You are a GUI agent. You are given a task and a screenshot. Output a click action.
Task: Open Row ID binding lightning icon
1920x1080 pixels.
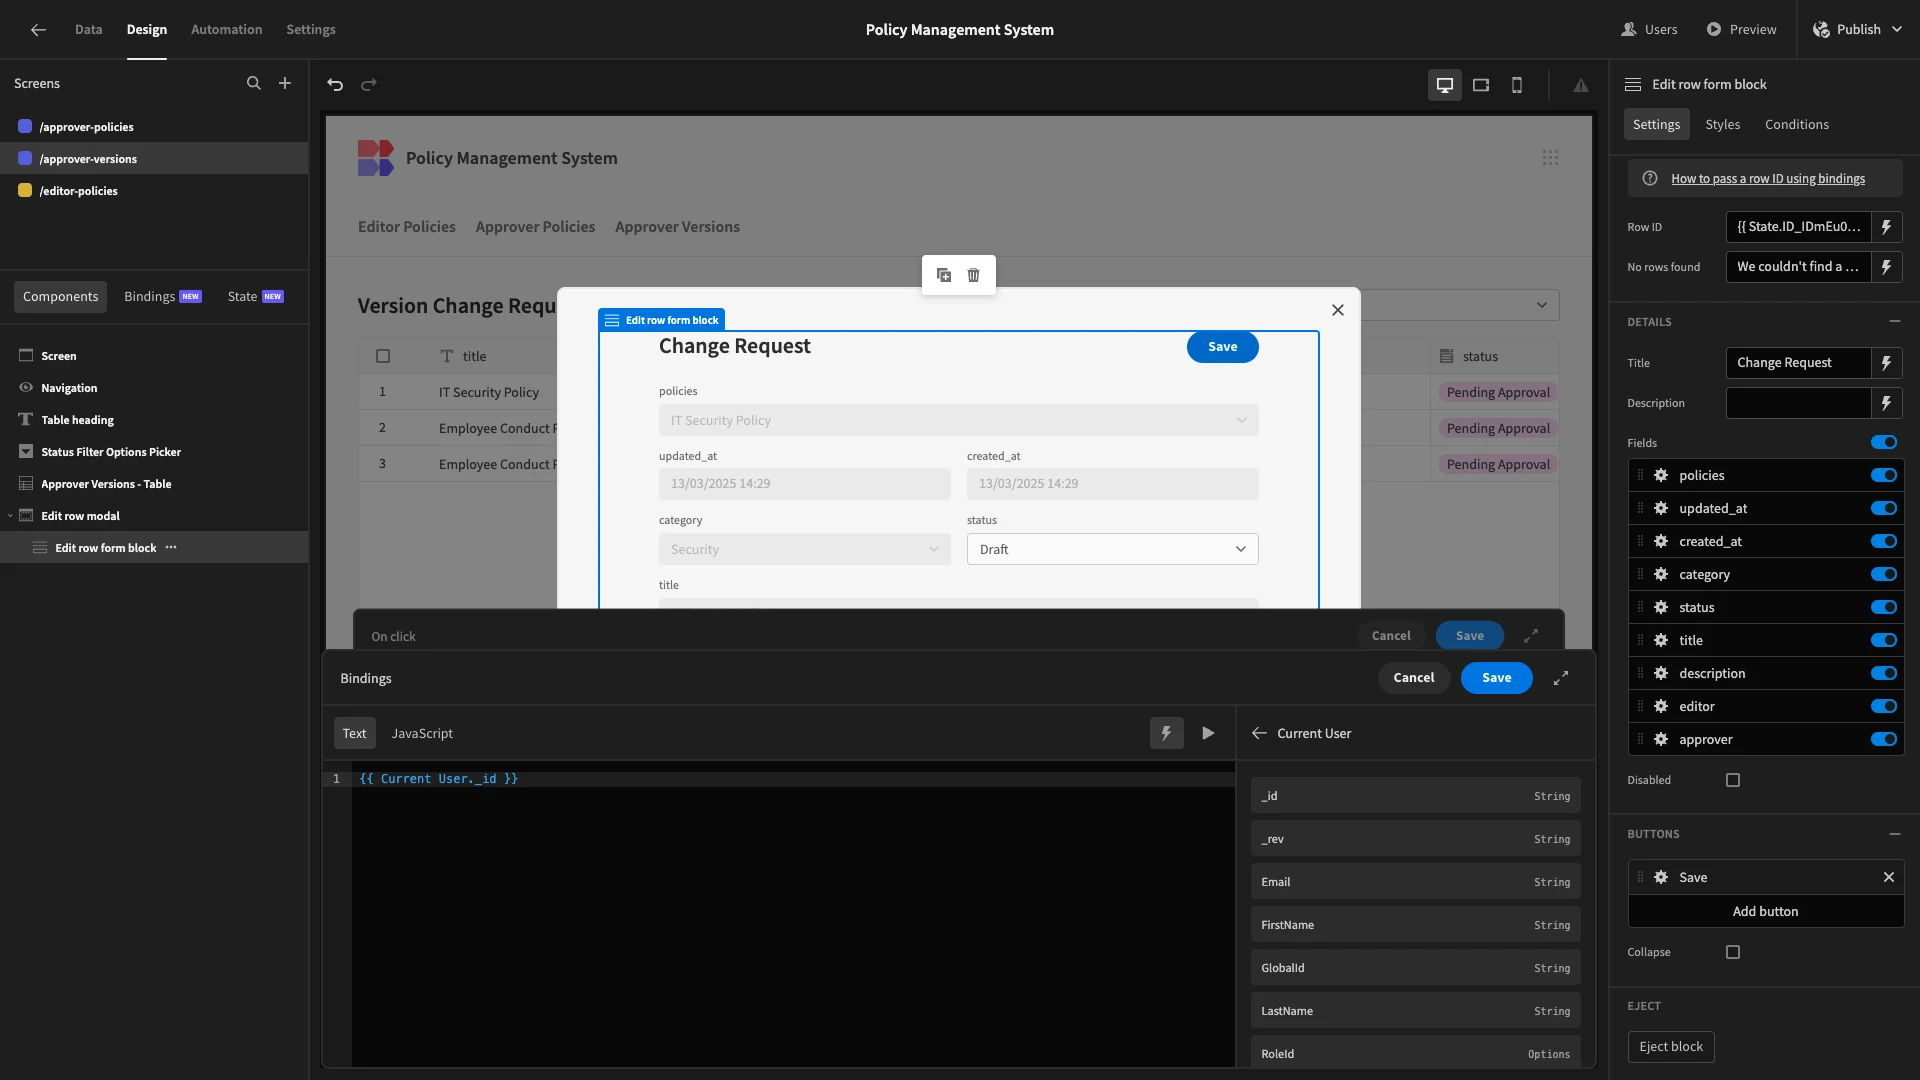click(x=1887, y=227)
